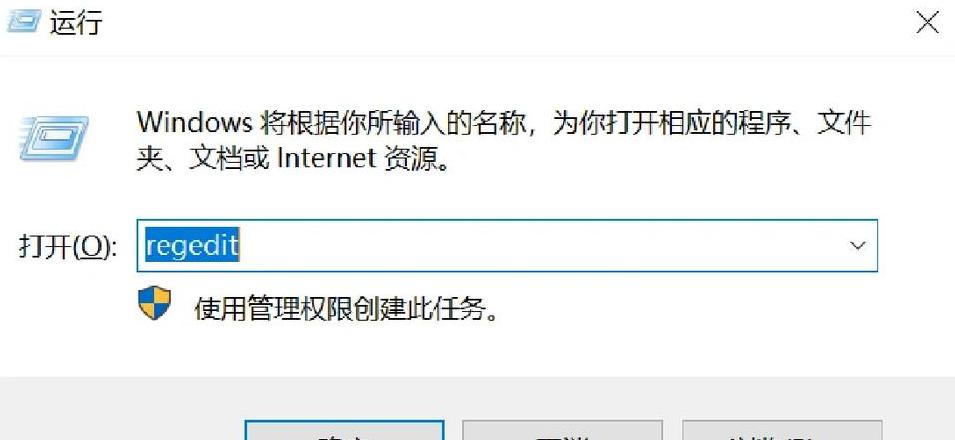Click the word Internet in the description
The height and width of the screenshot is (440, 955).
[x=326, y=159]
